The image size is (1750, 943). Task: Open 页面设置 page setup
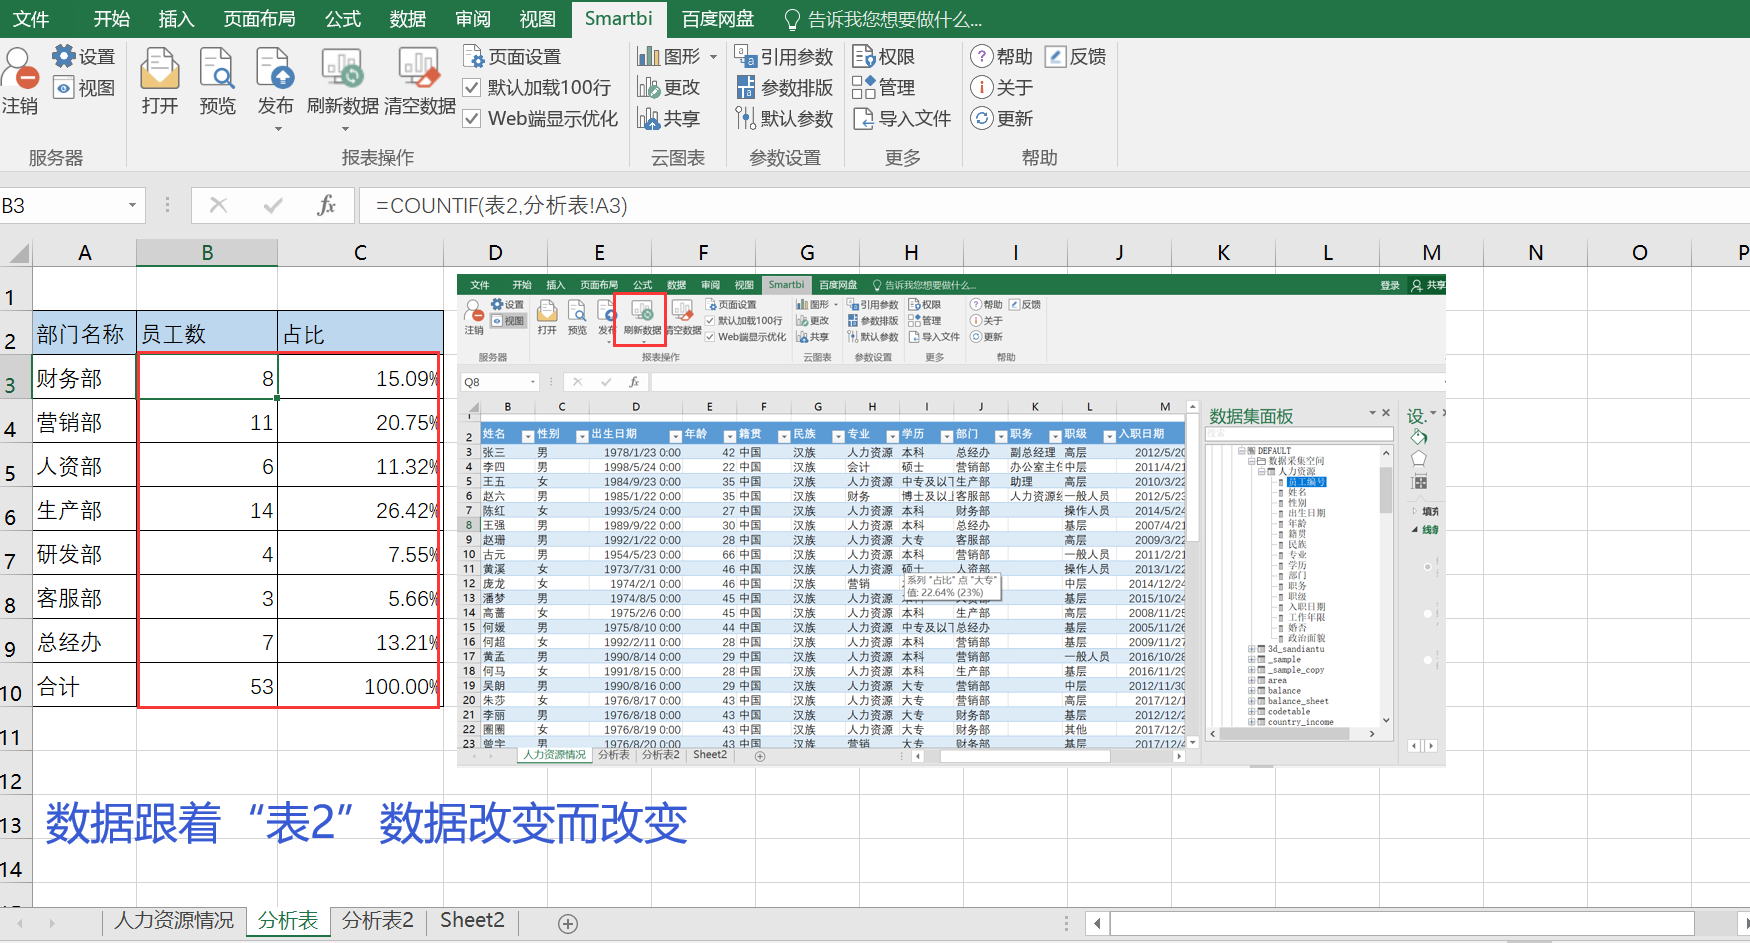click(x=512, y=57)
